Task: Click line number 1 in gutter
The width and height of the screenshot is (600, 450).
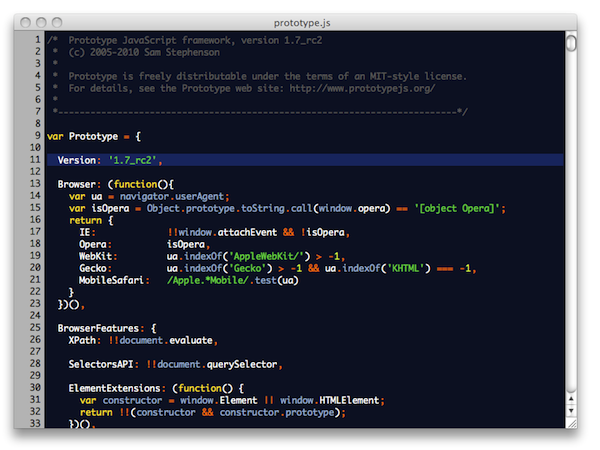Action: [38, 40]
